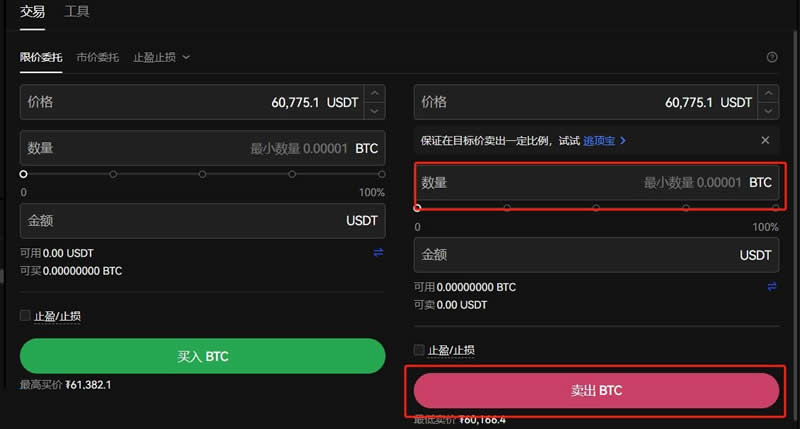Enable 止盈/止损 checkbox on buy side
The height and width of the screenshot is (429, 800).
(x=26, y=316)
